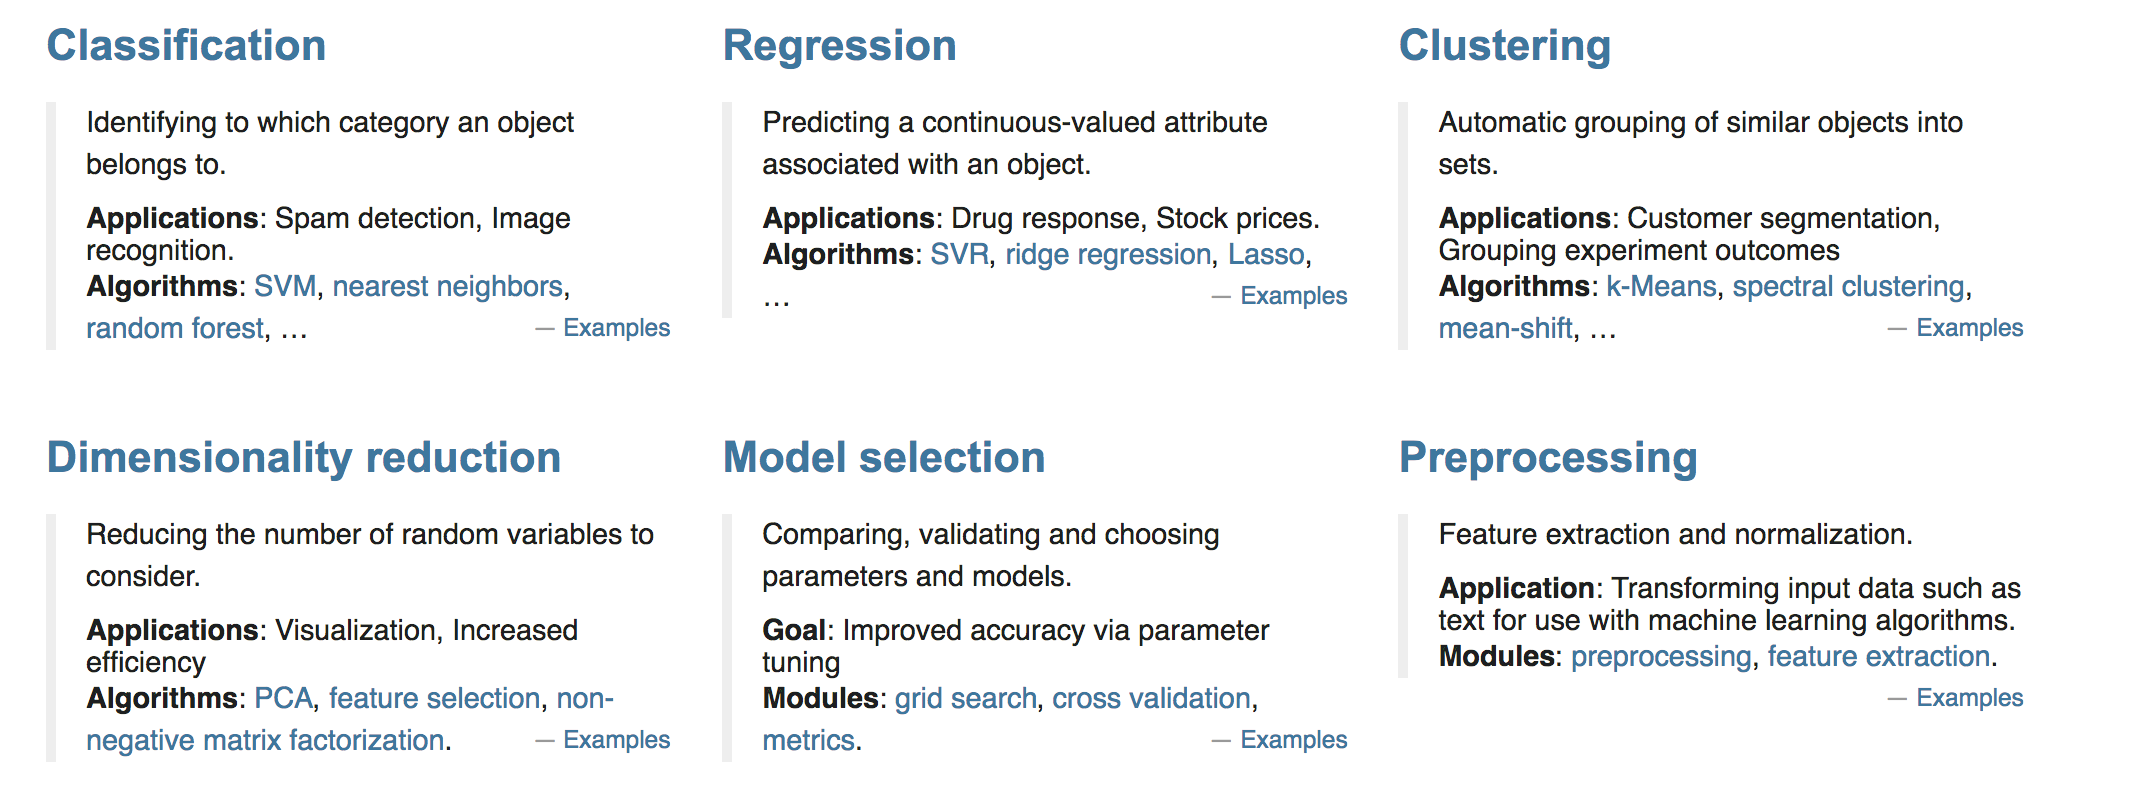
Task: Click the grid search module link
Action: 966,699
